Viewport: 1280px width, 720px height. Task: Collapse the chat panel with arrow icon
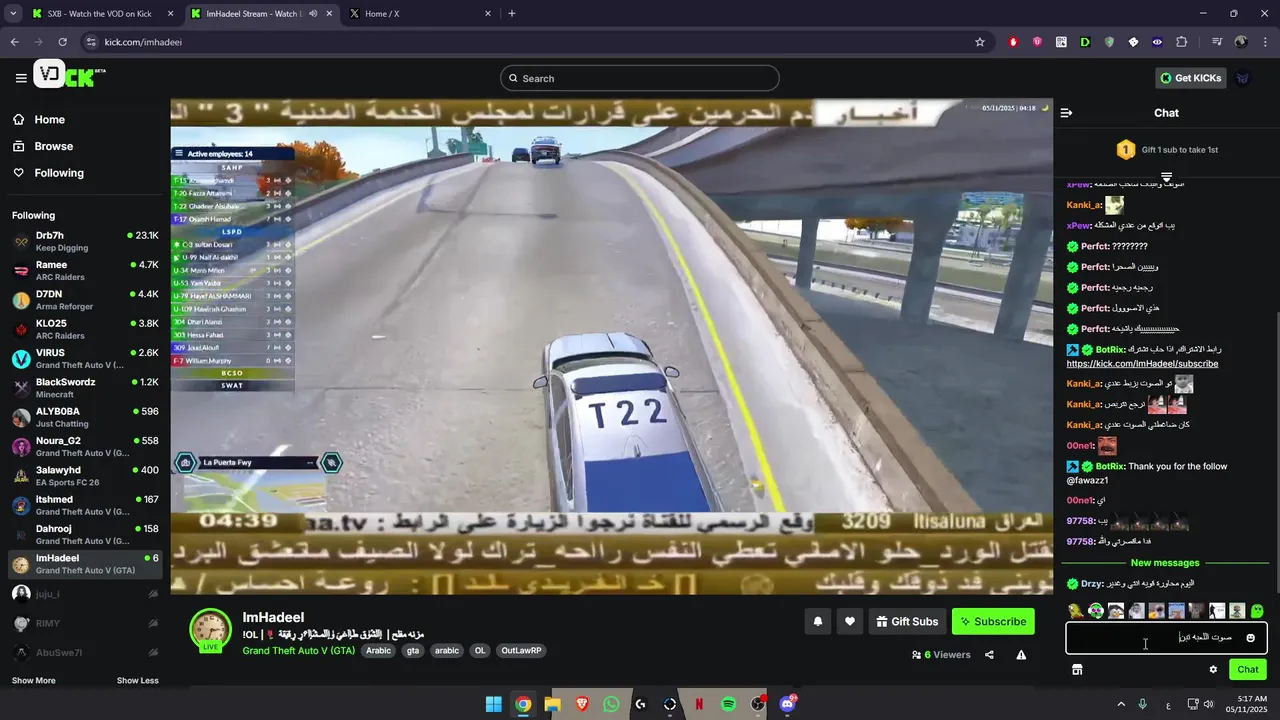coord(1066,113)
